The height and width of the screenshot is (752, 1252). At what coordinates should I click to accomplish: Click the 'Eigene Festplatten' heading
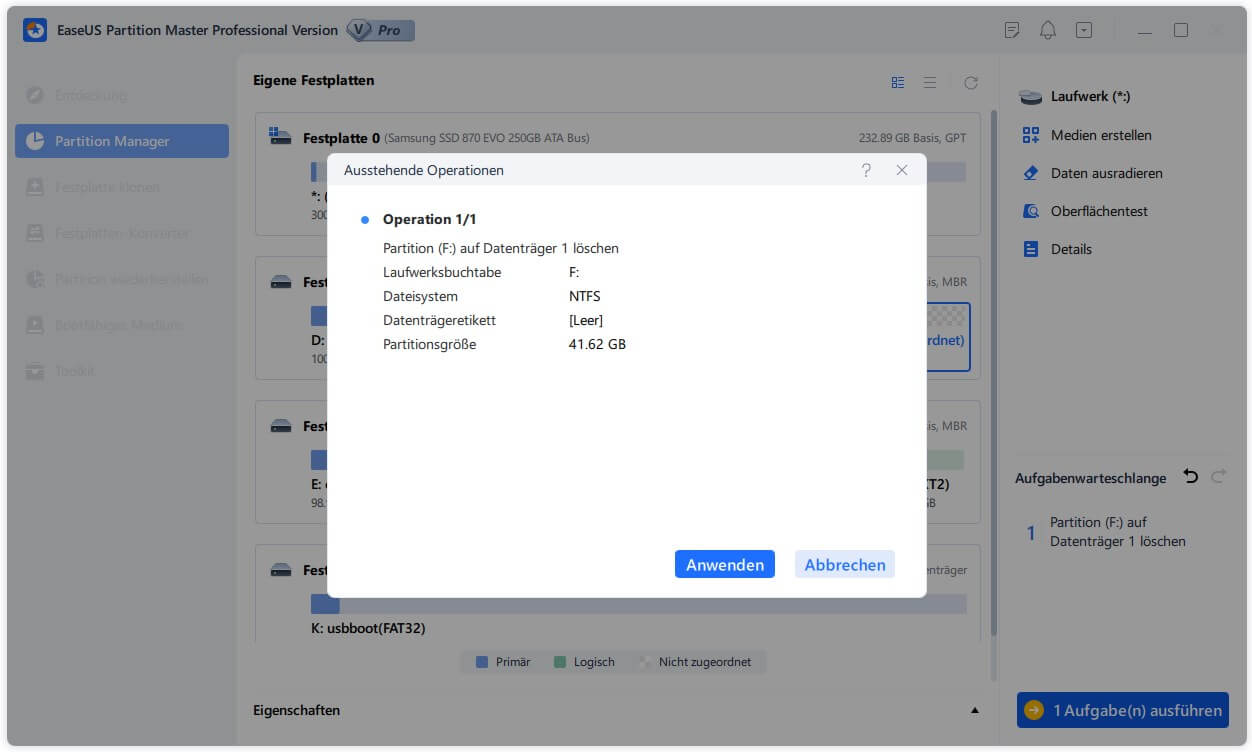[314, 80]
